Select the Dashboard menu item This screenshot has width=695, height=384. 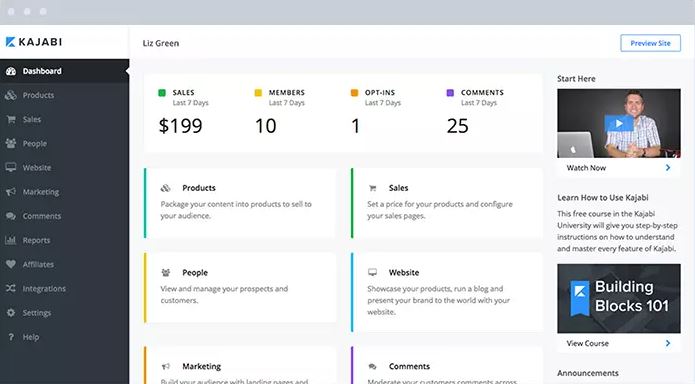click(x=65, y=71)
